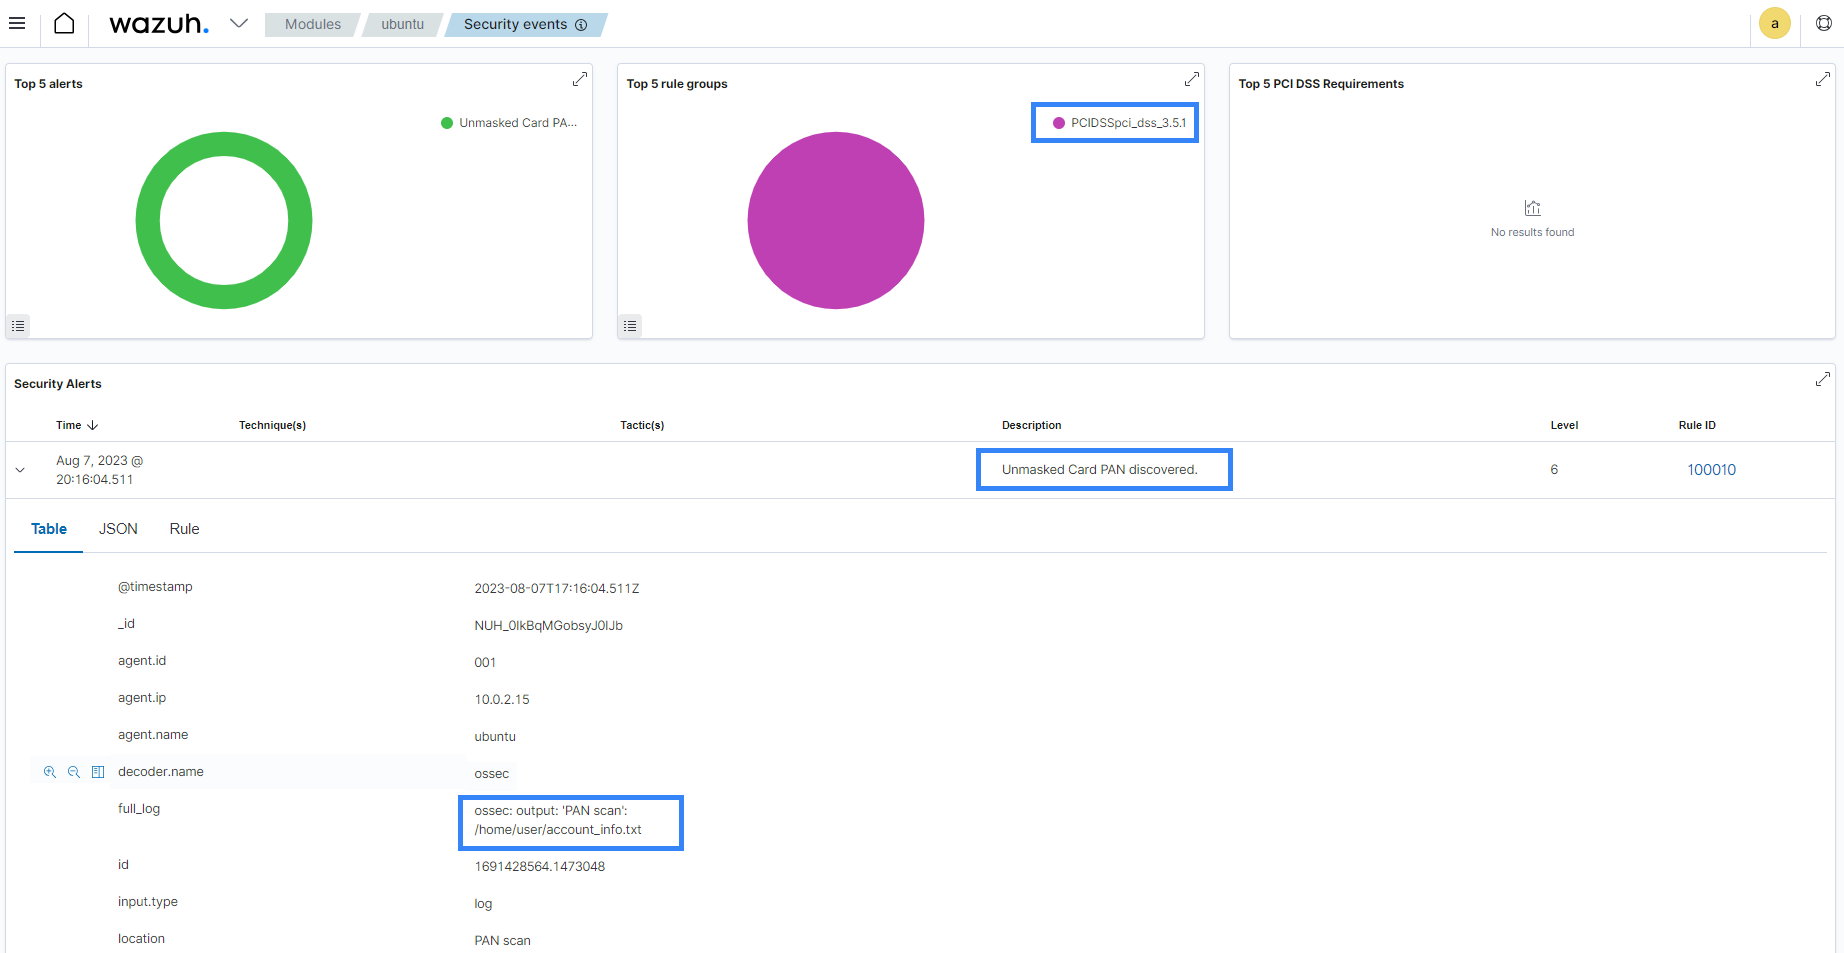Click the Level column header
The image size is (1844, 953).
point(1564,425)
